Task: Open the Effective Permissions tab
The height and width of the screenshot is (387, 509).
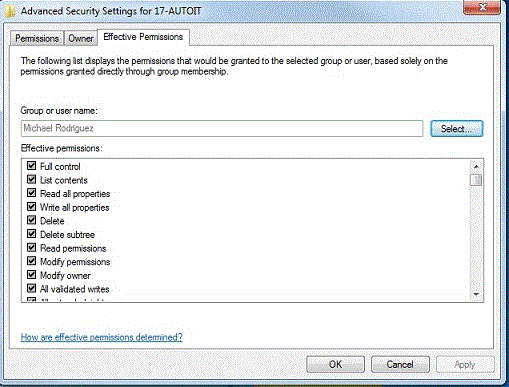Action: (143, 37)
